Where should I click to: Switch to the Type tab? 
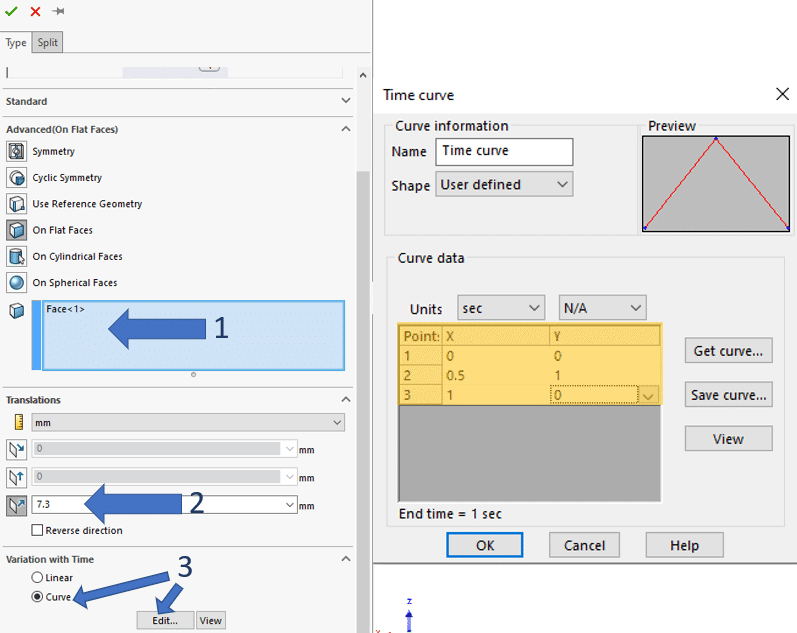[x=16, y=43]
